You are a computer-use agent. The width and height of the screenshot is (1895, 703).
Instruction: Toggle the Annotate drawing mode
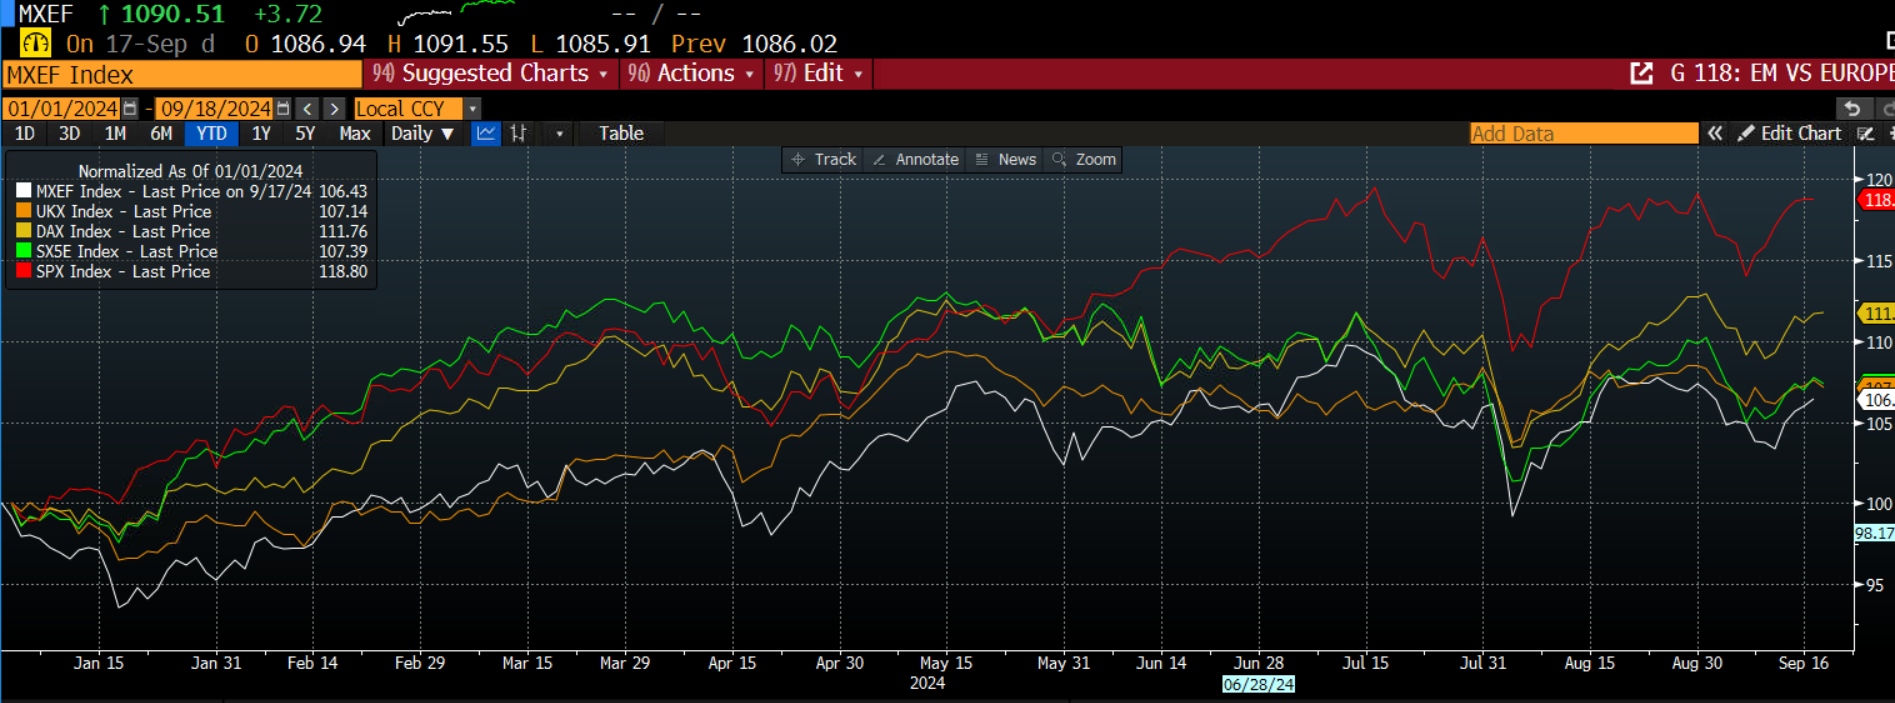pos(916,159)
